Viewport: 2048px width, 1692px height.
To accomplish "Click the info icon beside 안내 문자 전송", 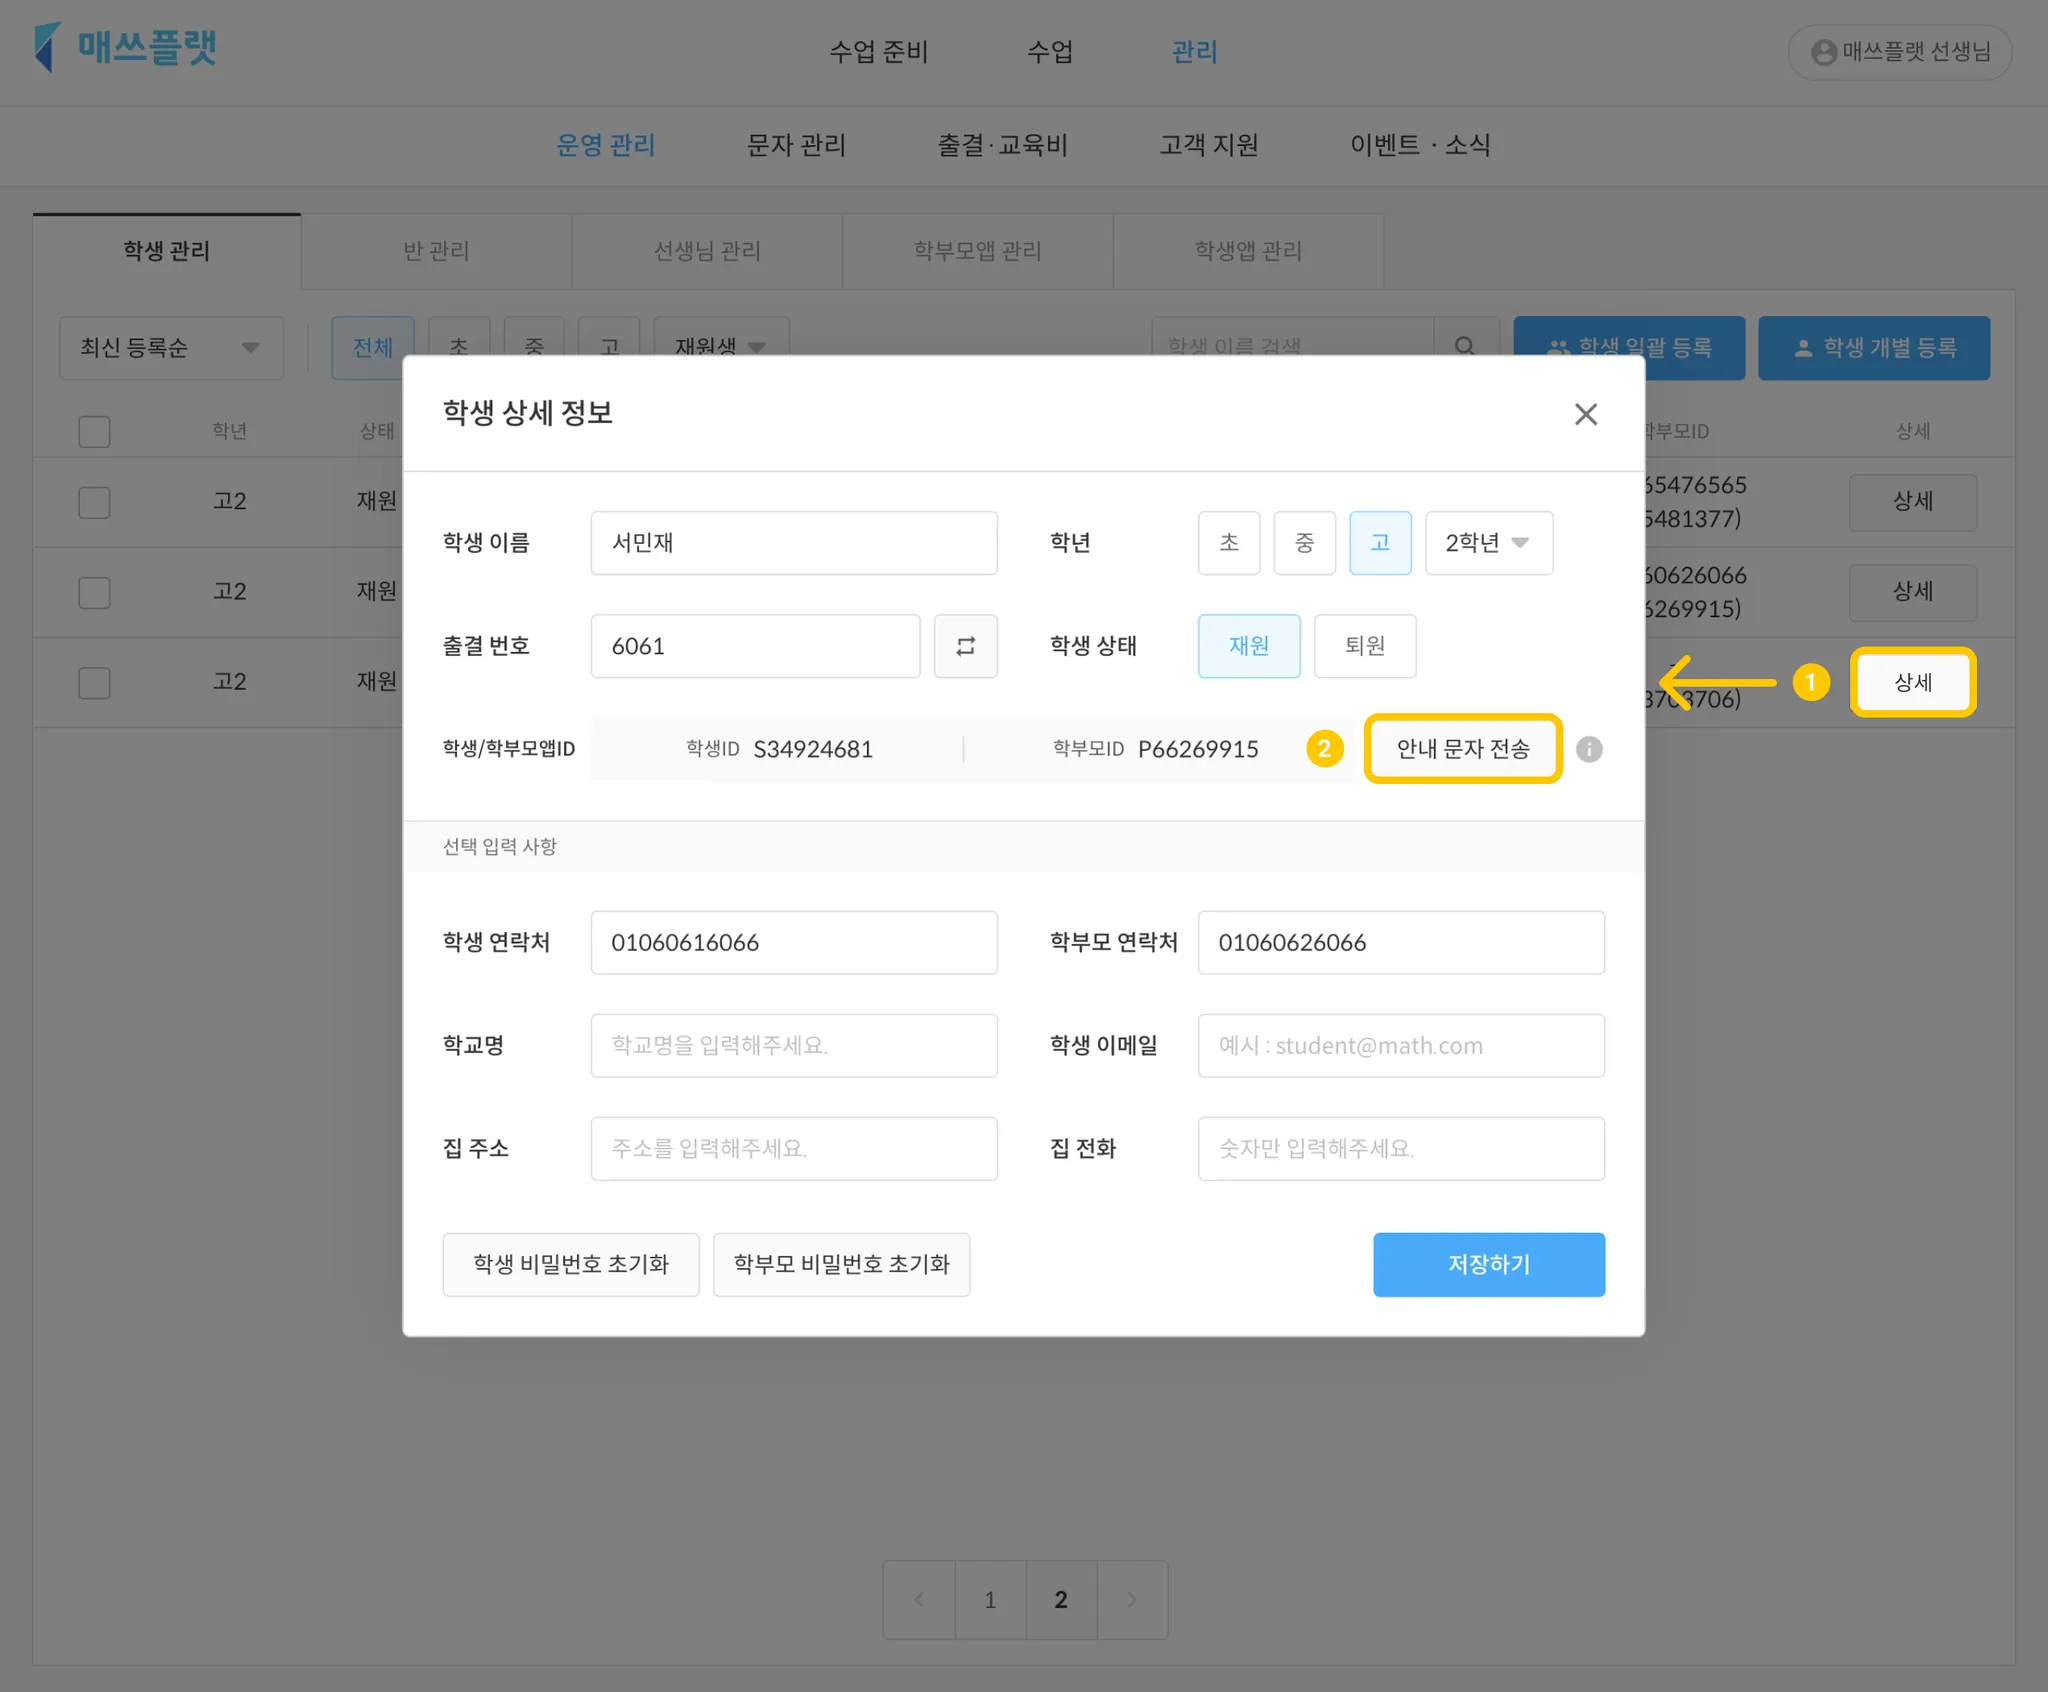I will (x=1588, y=749).
